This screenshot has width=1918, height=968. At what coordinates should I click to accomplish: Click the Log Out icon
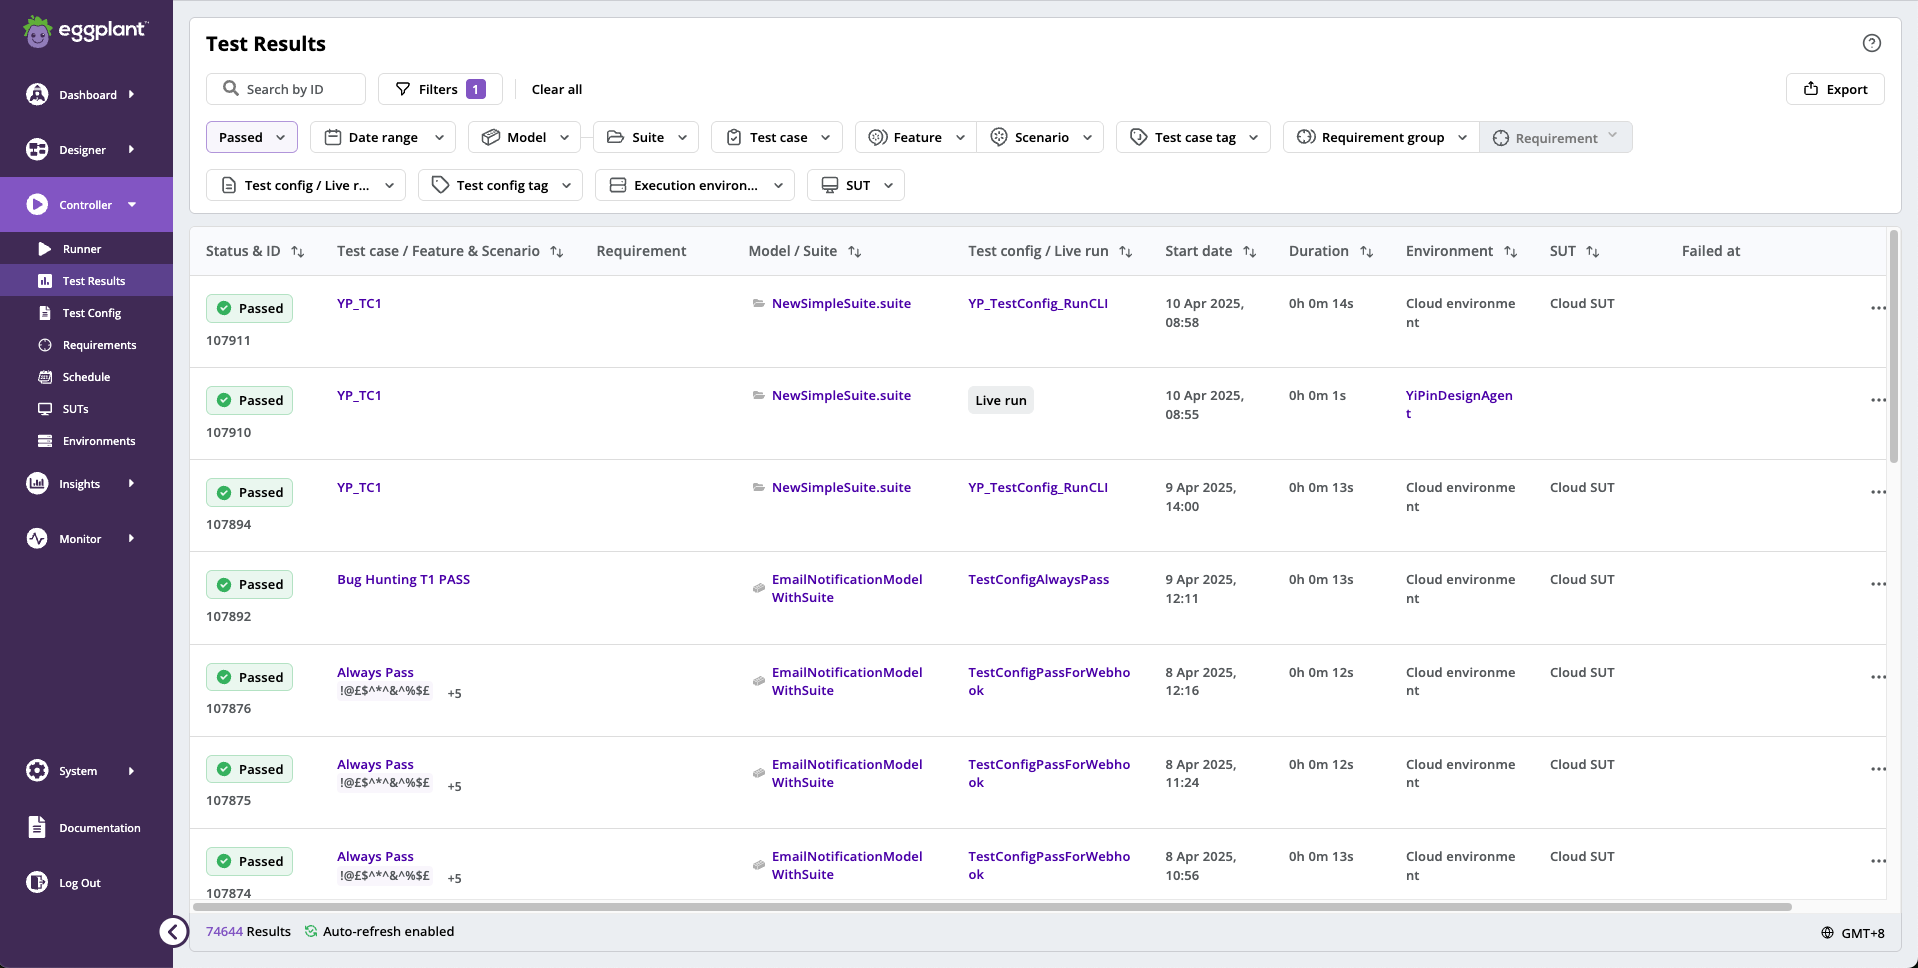[x=37, y=882]
